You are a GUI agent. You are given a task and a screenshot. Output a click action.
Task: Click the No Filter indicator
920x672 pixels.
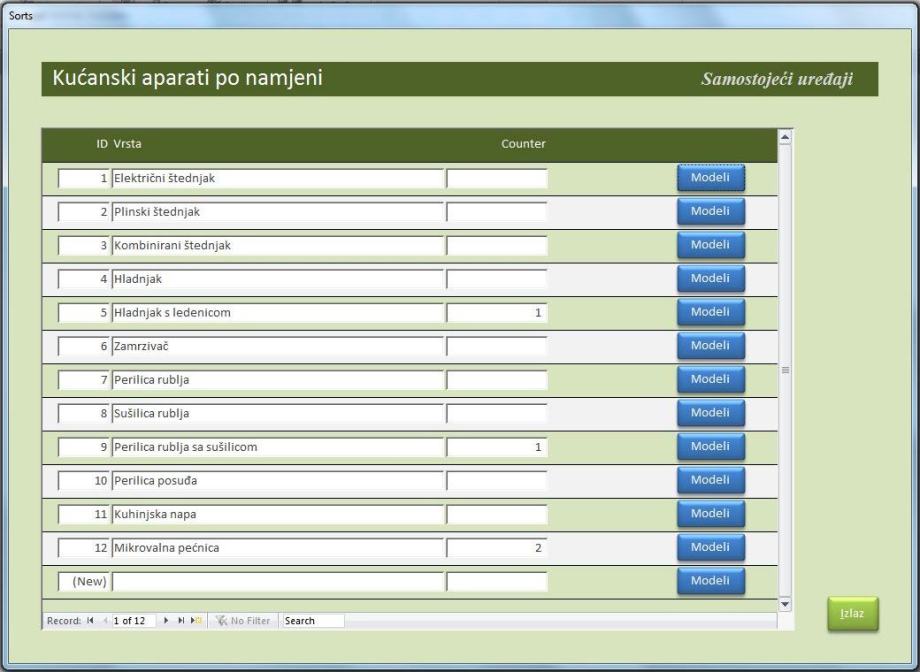242,620
